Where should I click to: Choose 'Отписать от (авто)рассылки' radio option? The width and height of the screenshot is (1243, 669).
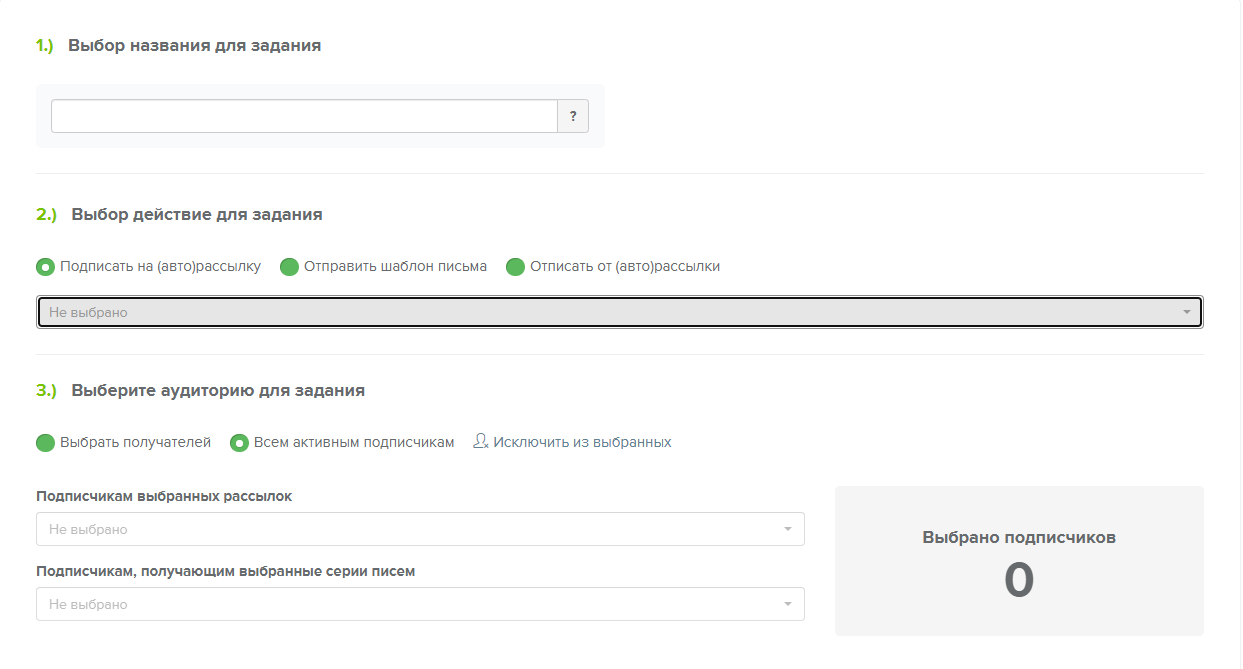click(x=515, y=267)
